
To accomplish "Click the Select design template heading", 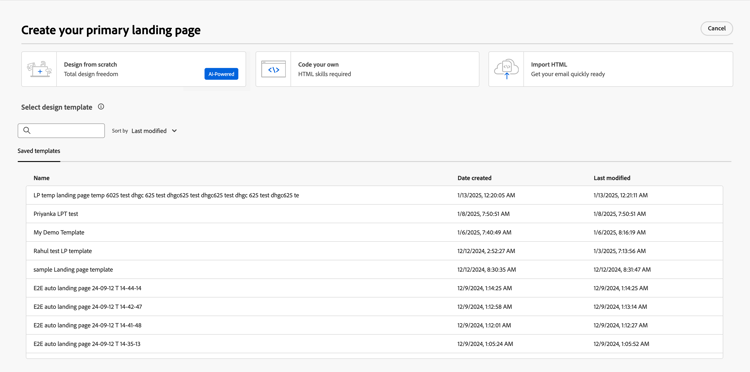I will [x=56, y=107].
